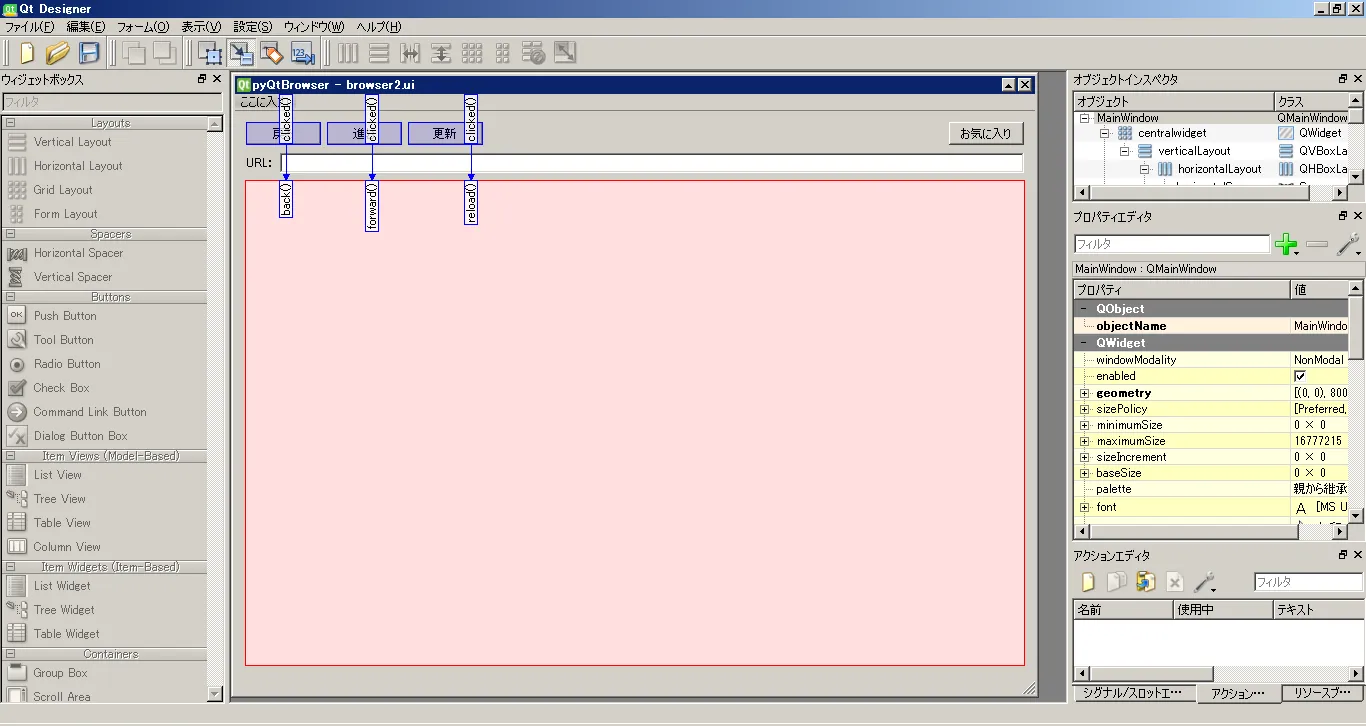1366x726 pixels.
Task: Collapse the QObject property group
Action: (x=1084, y=309)
